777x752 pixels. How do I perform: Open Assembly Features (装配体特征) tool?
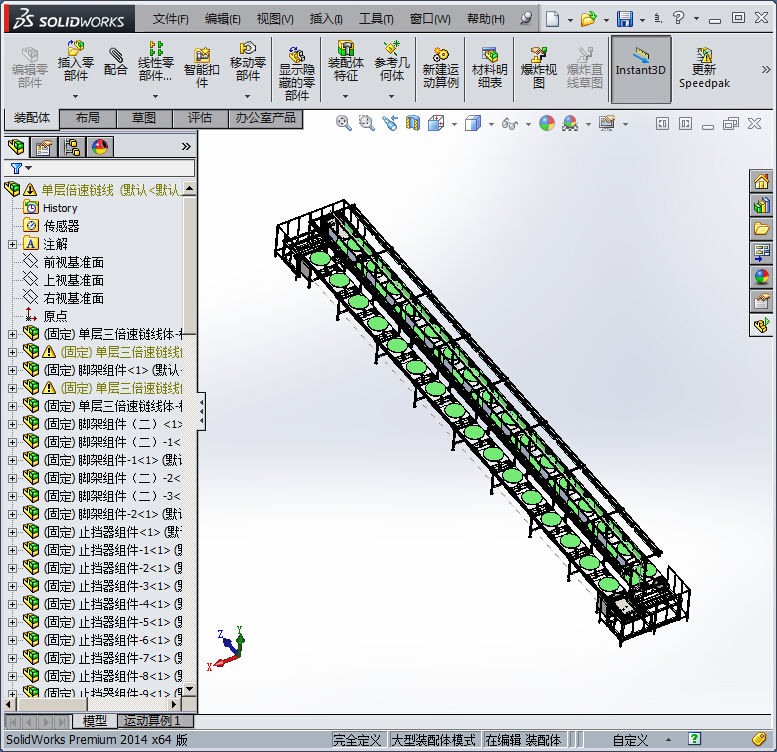[x=346, y=62]
